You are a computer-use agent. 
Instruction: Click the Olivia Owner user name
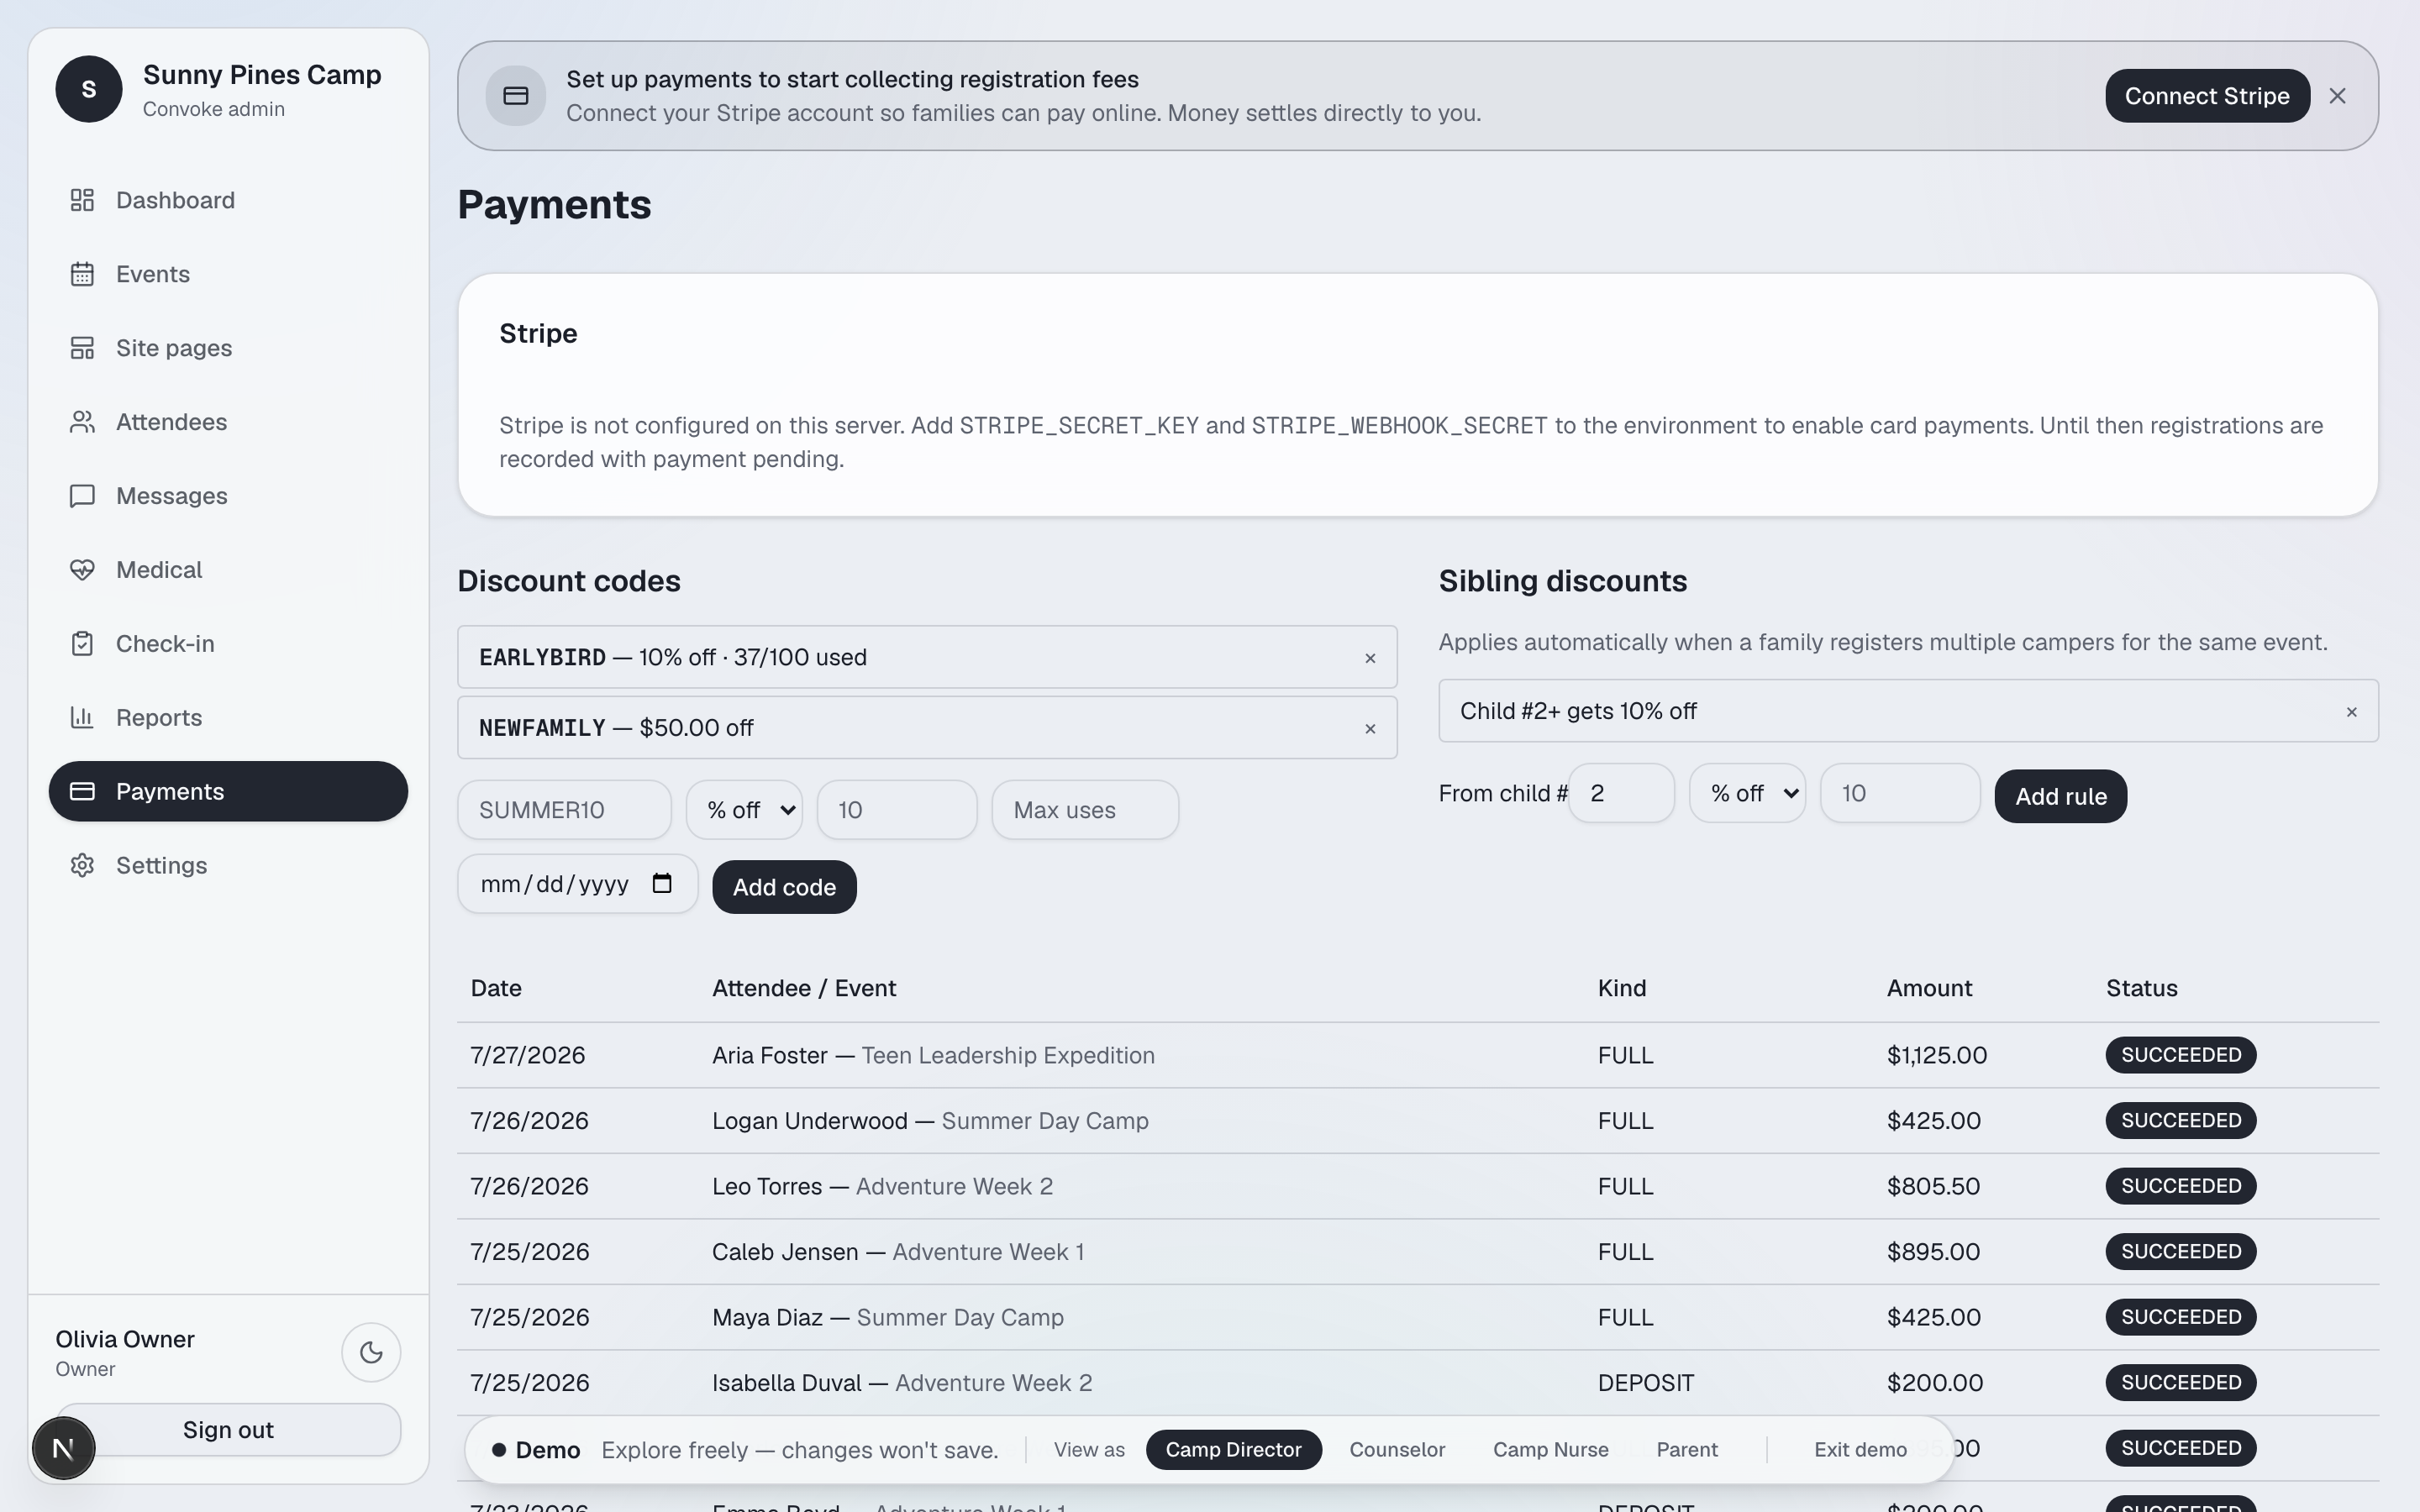pos(125,1339)
